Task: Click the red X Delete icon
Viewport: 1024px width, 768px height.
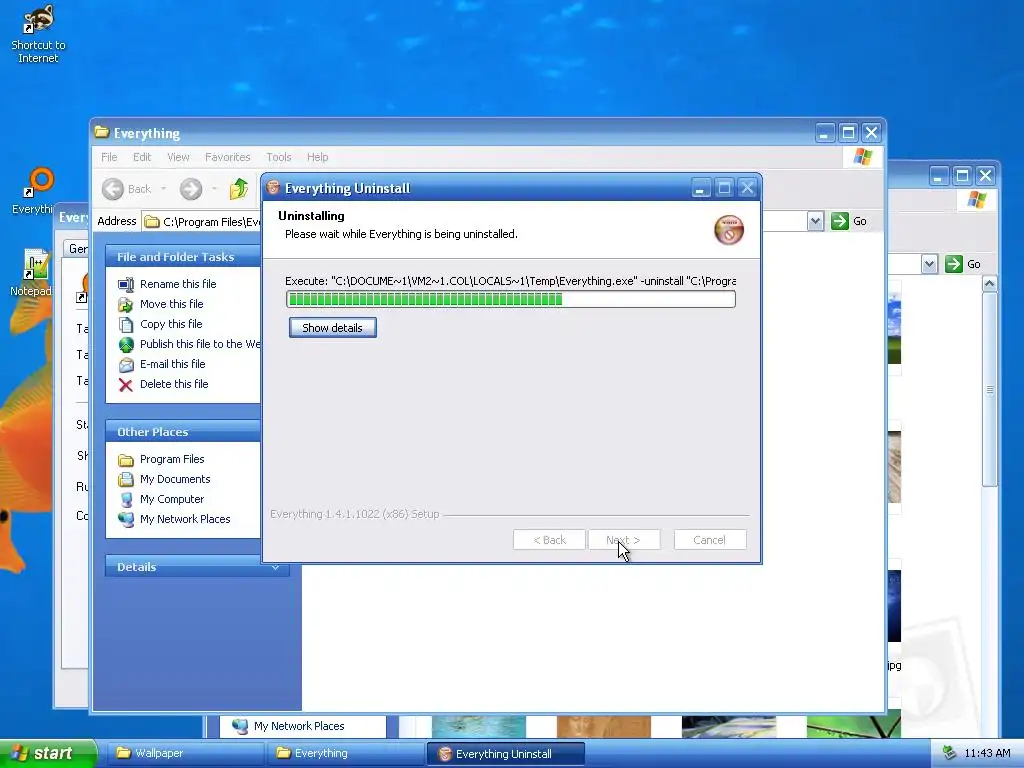Action: [125, 385]
